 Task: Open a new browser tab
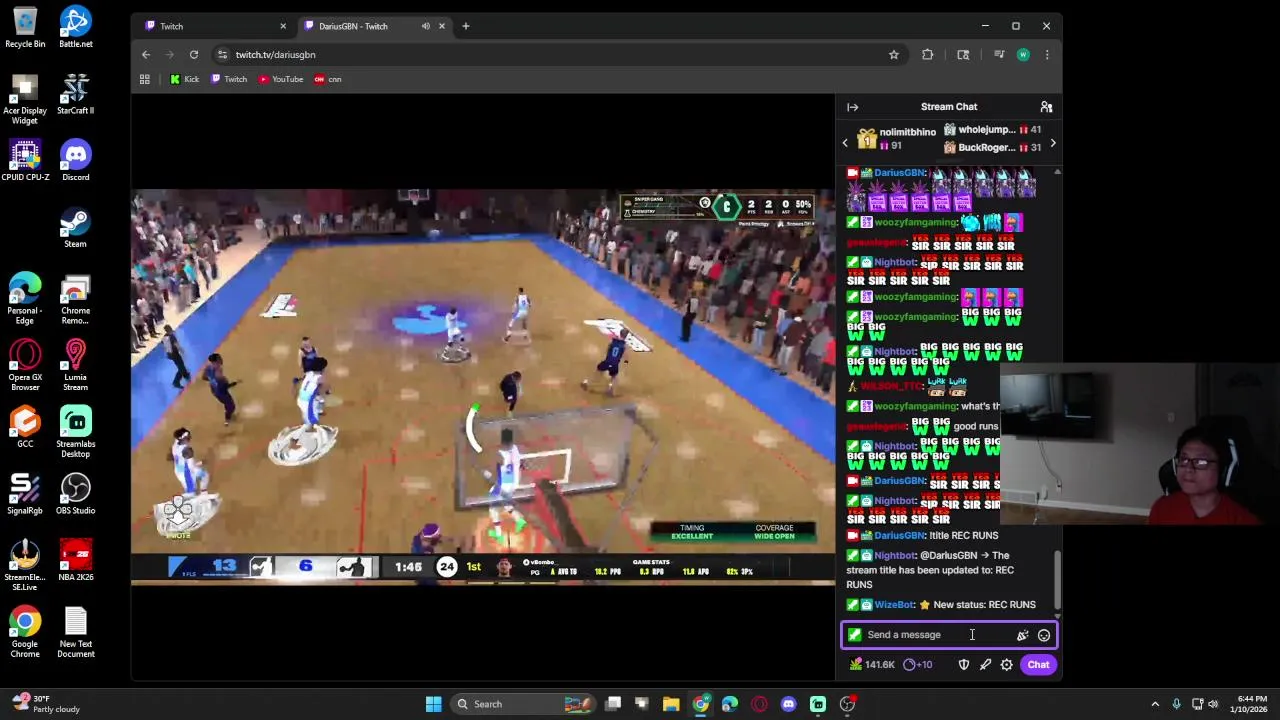466,26
